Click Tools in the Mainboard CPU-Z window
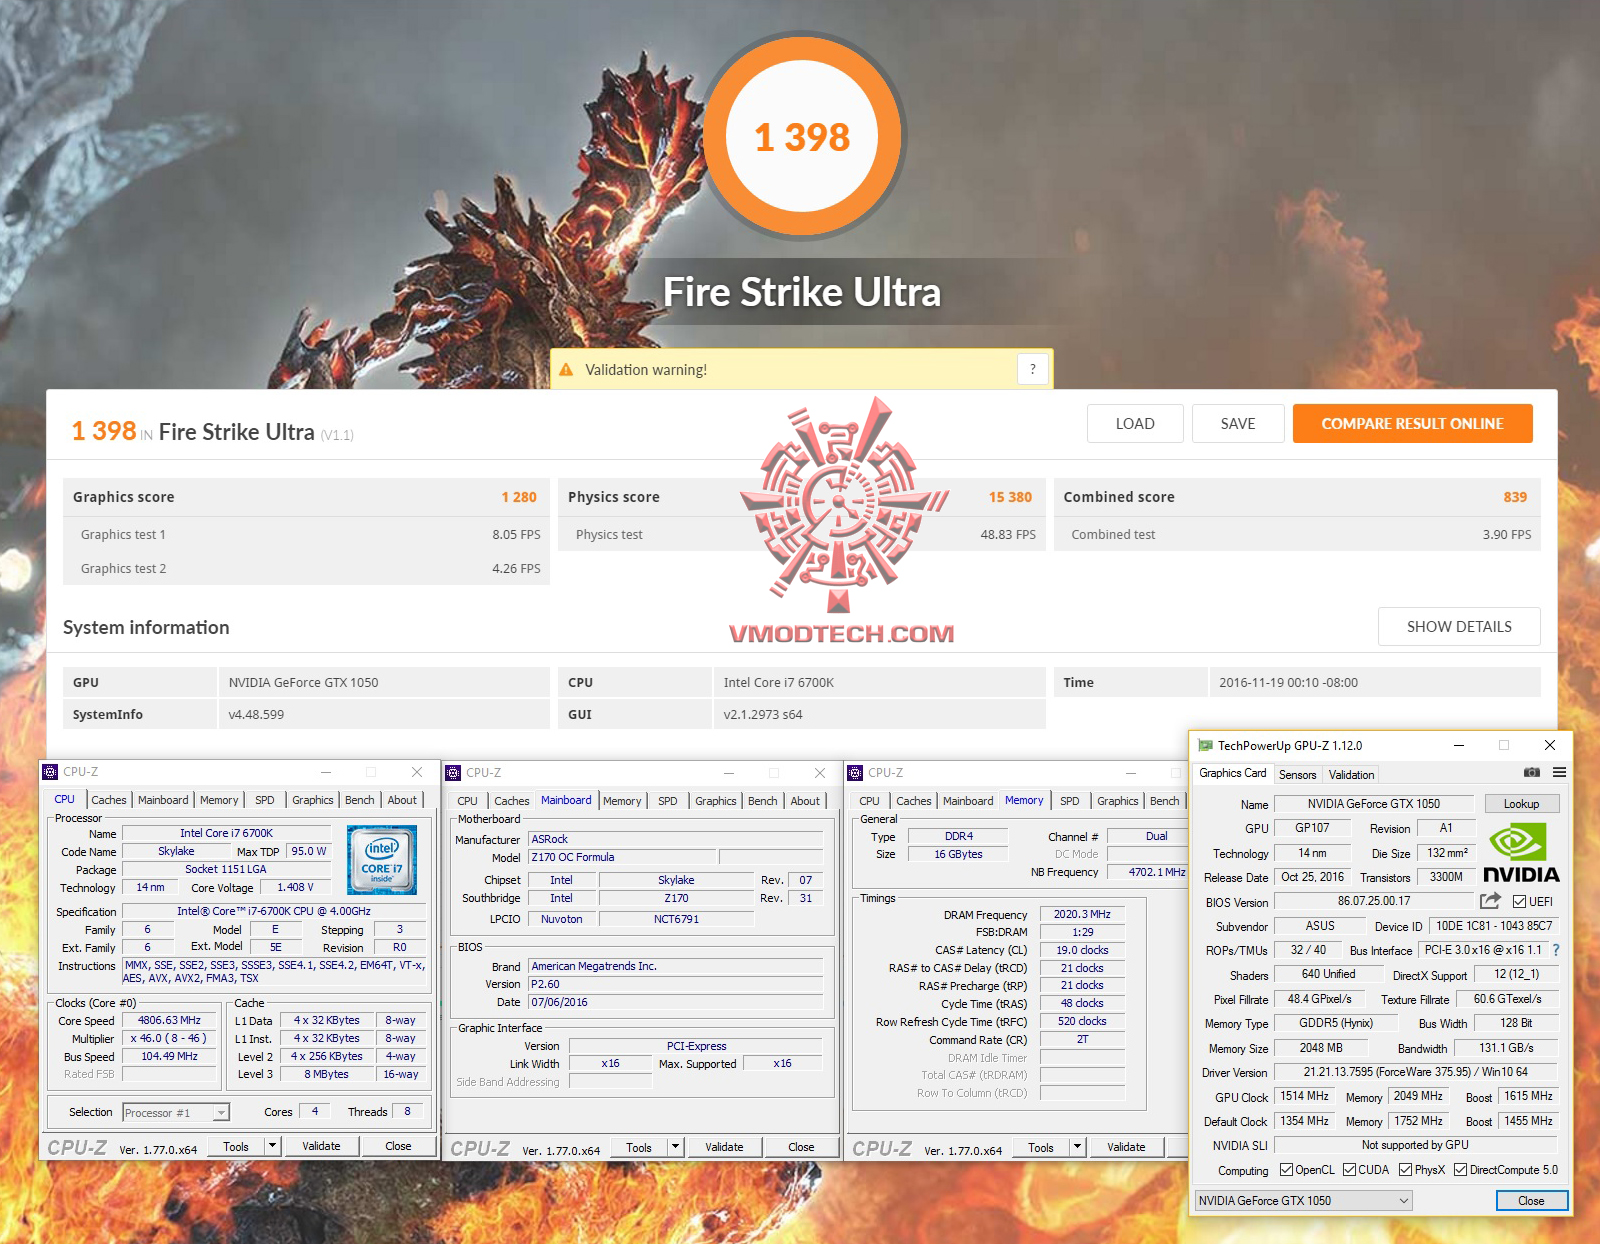Viewport: 1600px width, 1244px height. click(x=639, y=1147)
